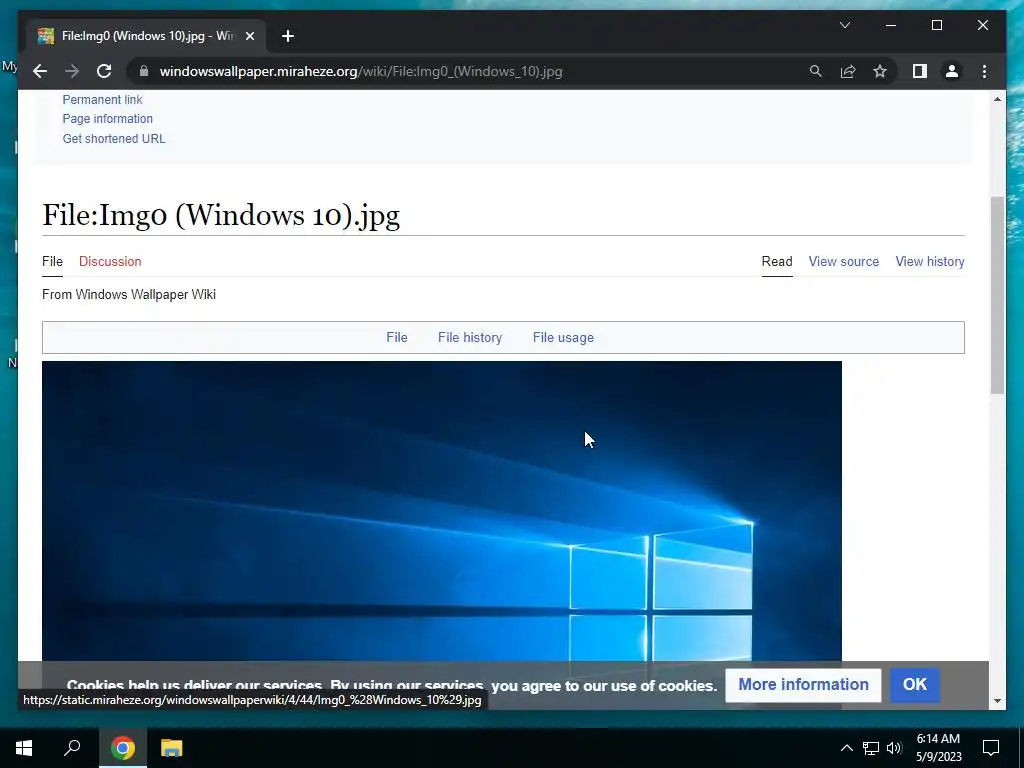Select the Read view tab
1024x768 pixels.
tap(777, 261)
